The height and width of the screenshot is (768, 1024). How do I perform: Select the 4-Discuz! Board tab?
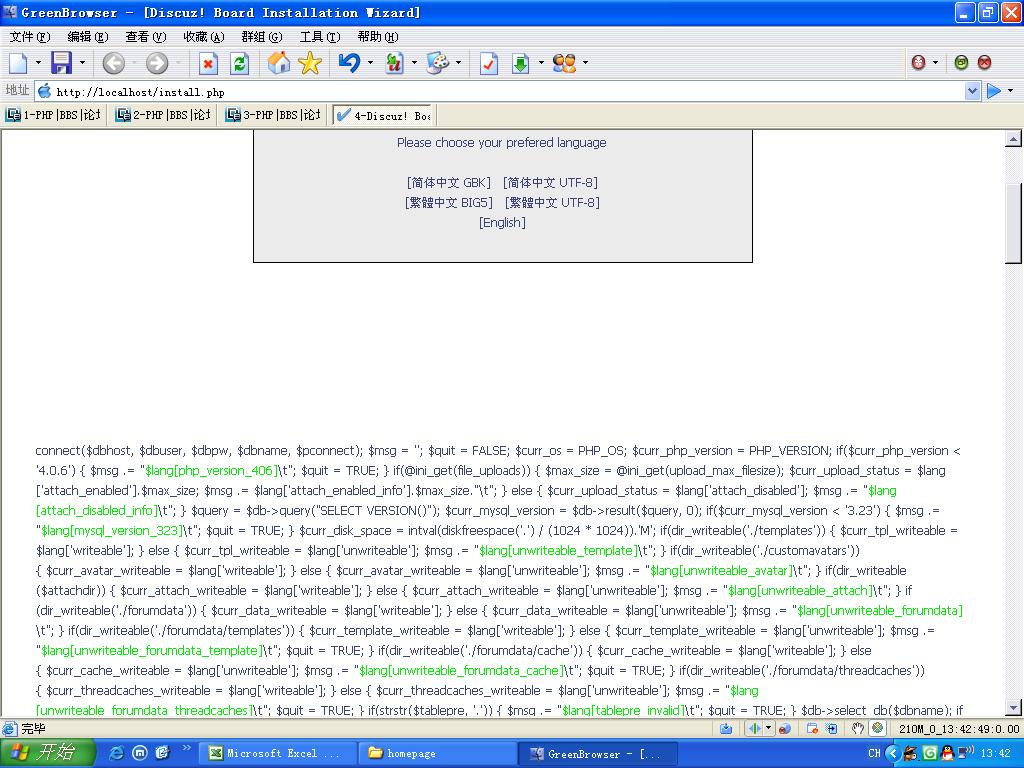pyautogui.click(x=383, y=115)
